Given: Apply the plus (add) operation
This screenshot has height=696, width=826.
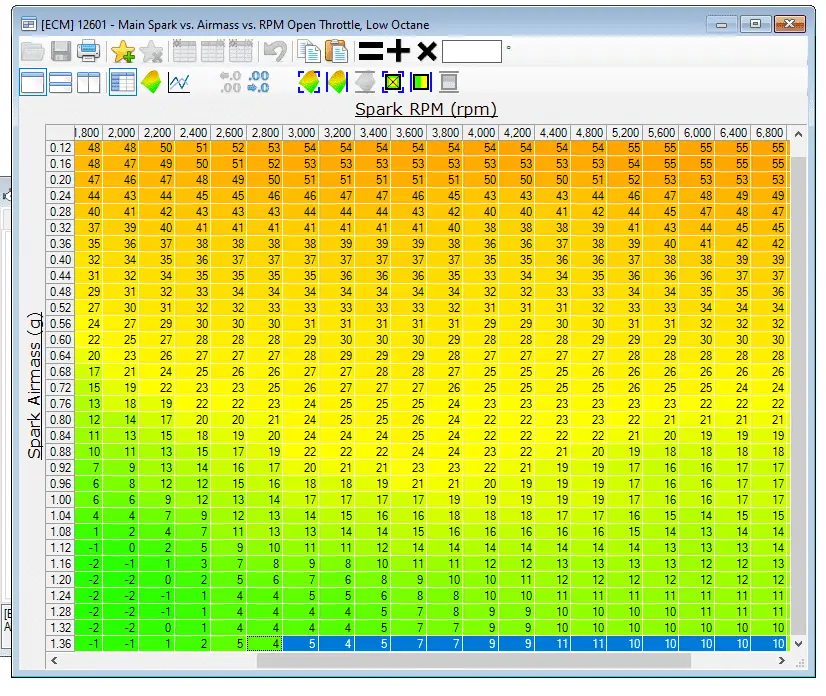Looking at the screenshot, I should coord(398,51).
